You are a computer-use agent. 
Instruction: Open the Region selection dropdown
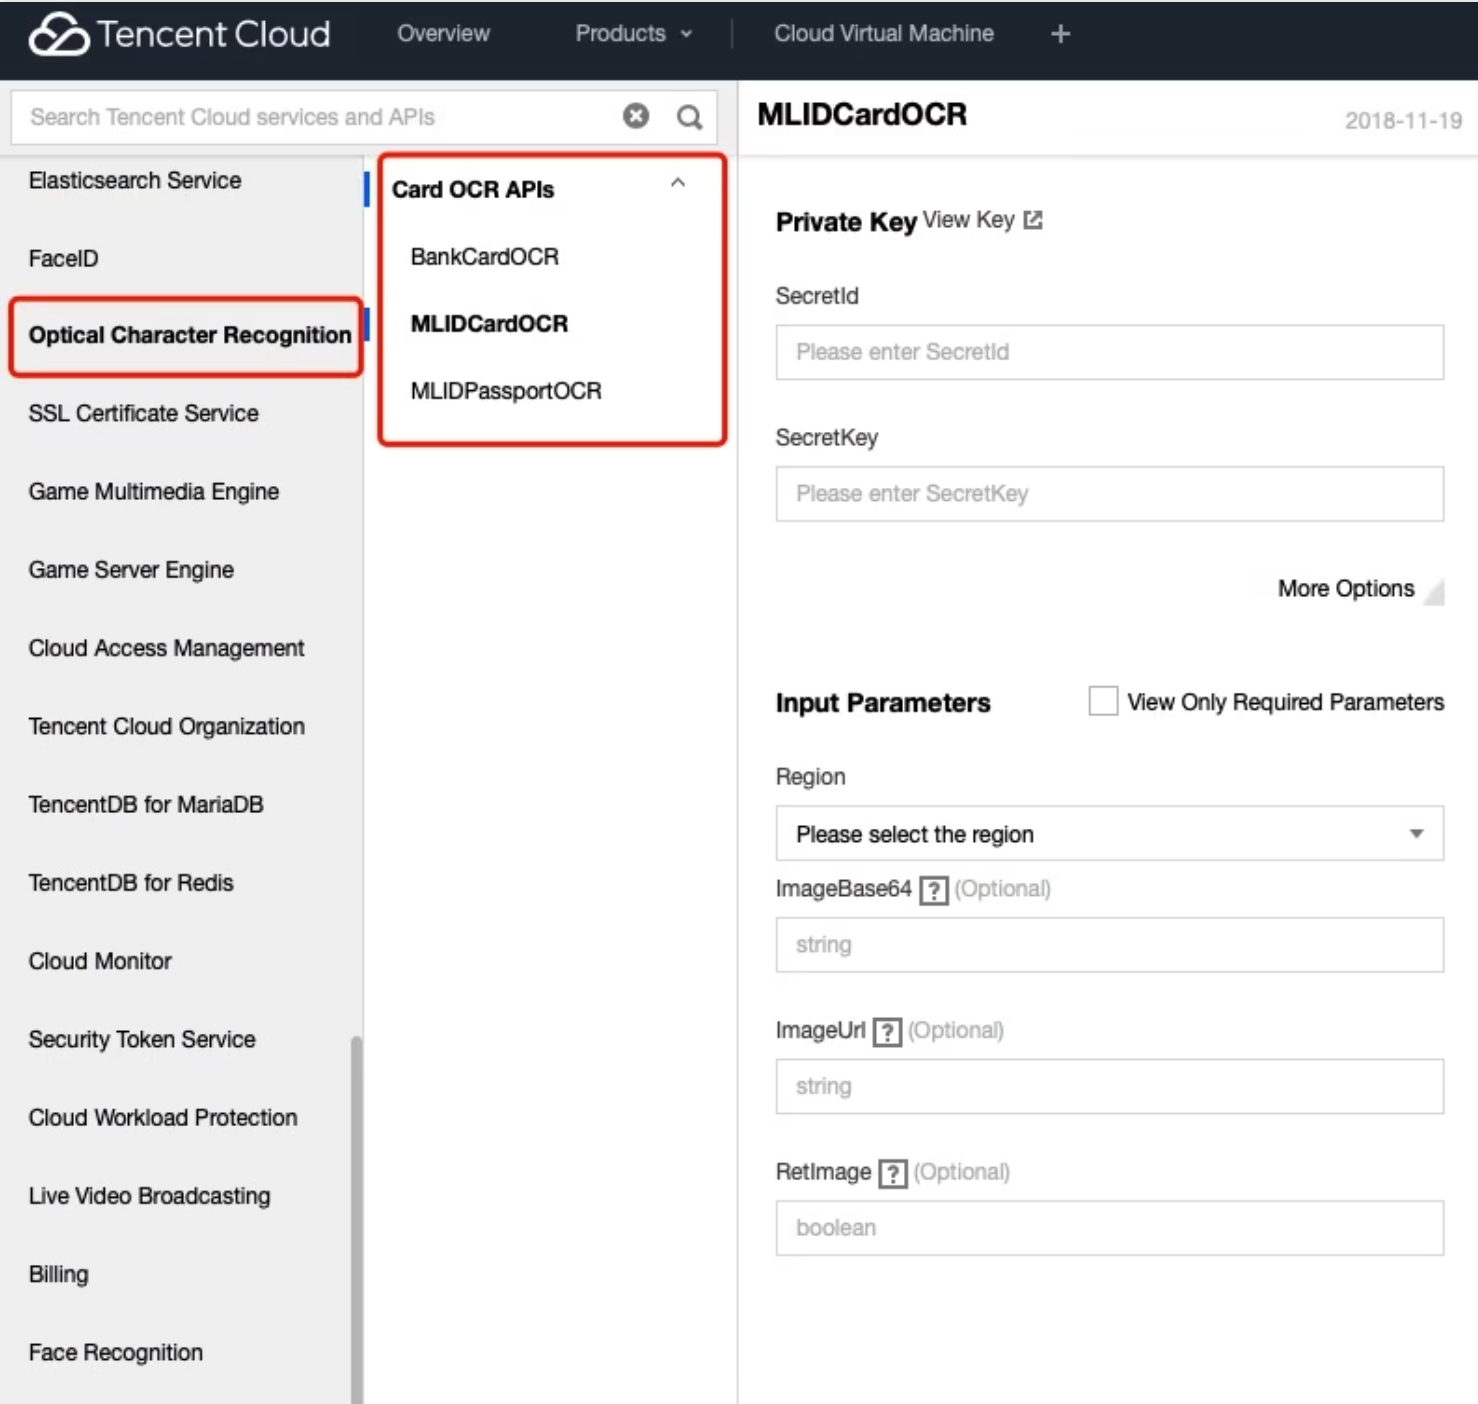pyautogui.click(x=1109, y=833)
